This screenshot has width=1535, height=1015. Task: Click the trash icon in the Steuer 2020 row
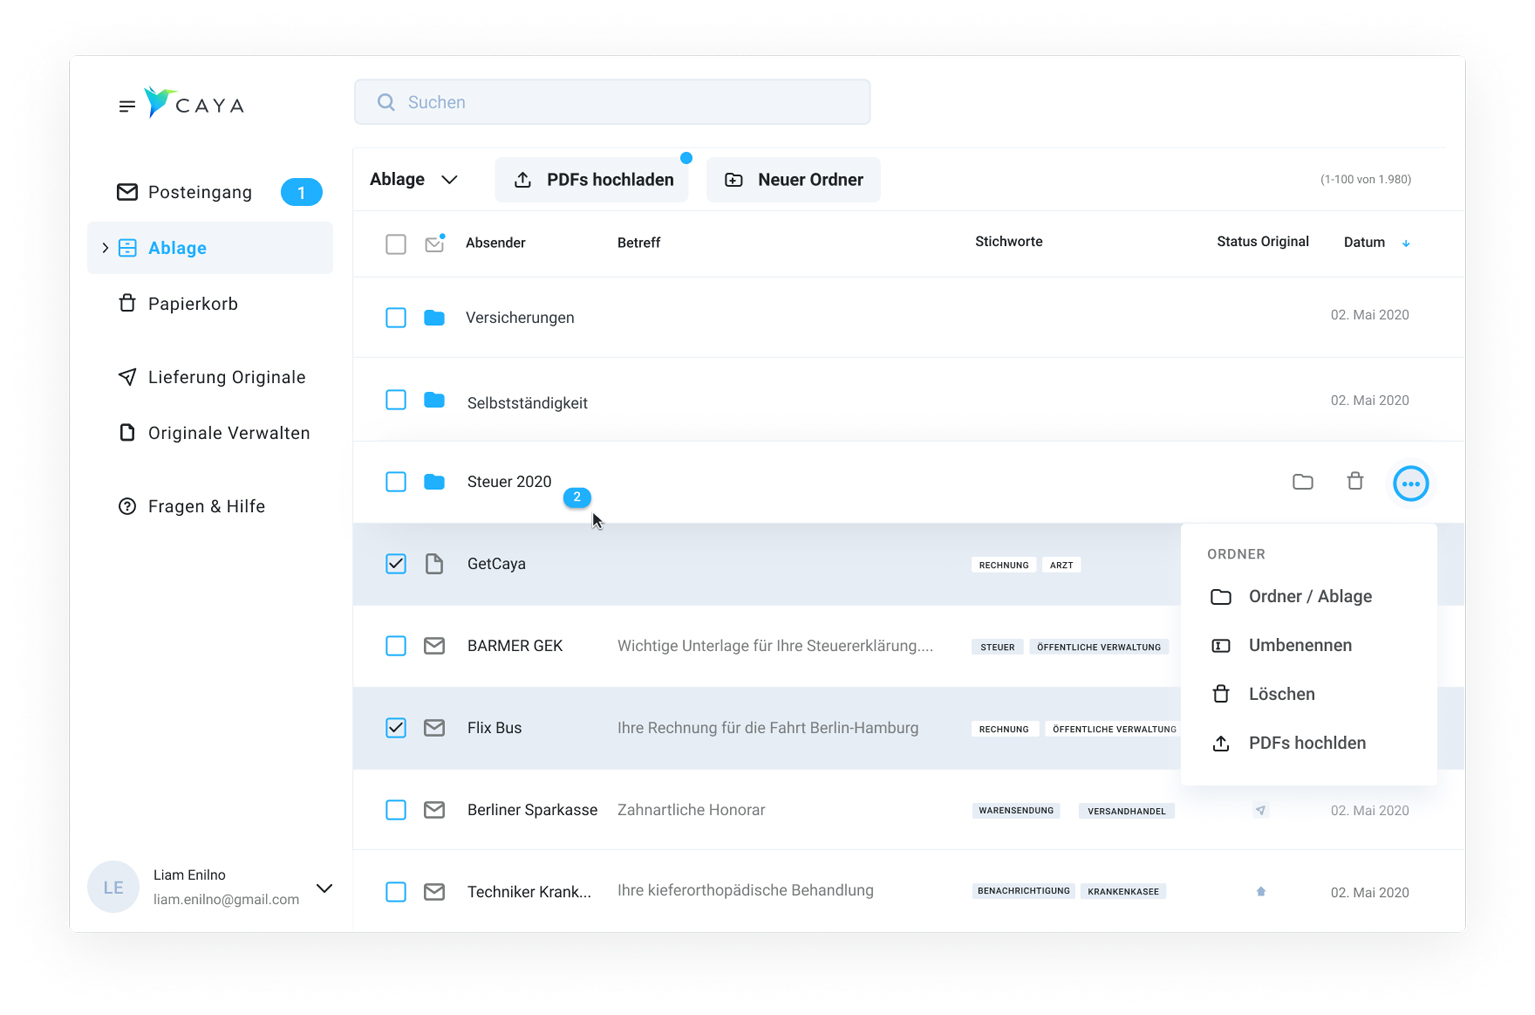[1355, 481]
